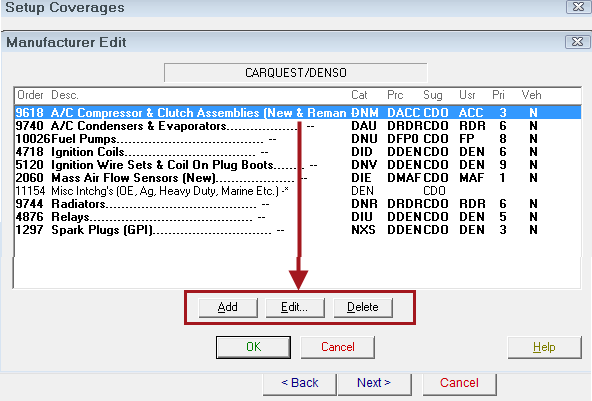Screen dimensions: 592x401
Task: Select row 5120 Ignition Wire Sets
Action: [298, 165]
